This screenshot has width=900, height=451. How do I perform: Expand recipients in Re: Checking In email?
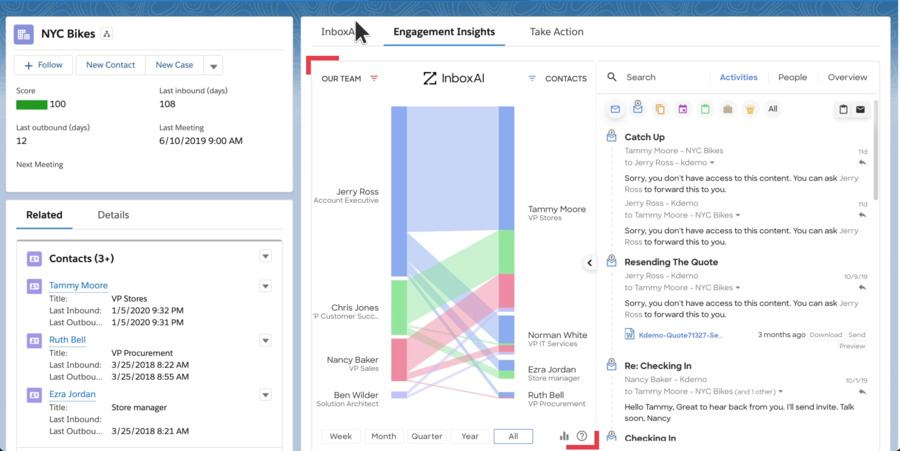781,391
